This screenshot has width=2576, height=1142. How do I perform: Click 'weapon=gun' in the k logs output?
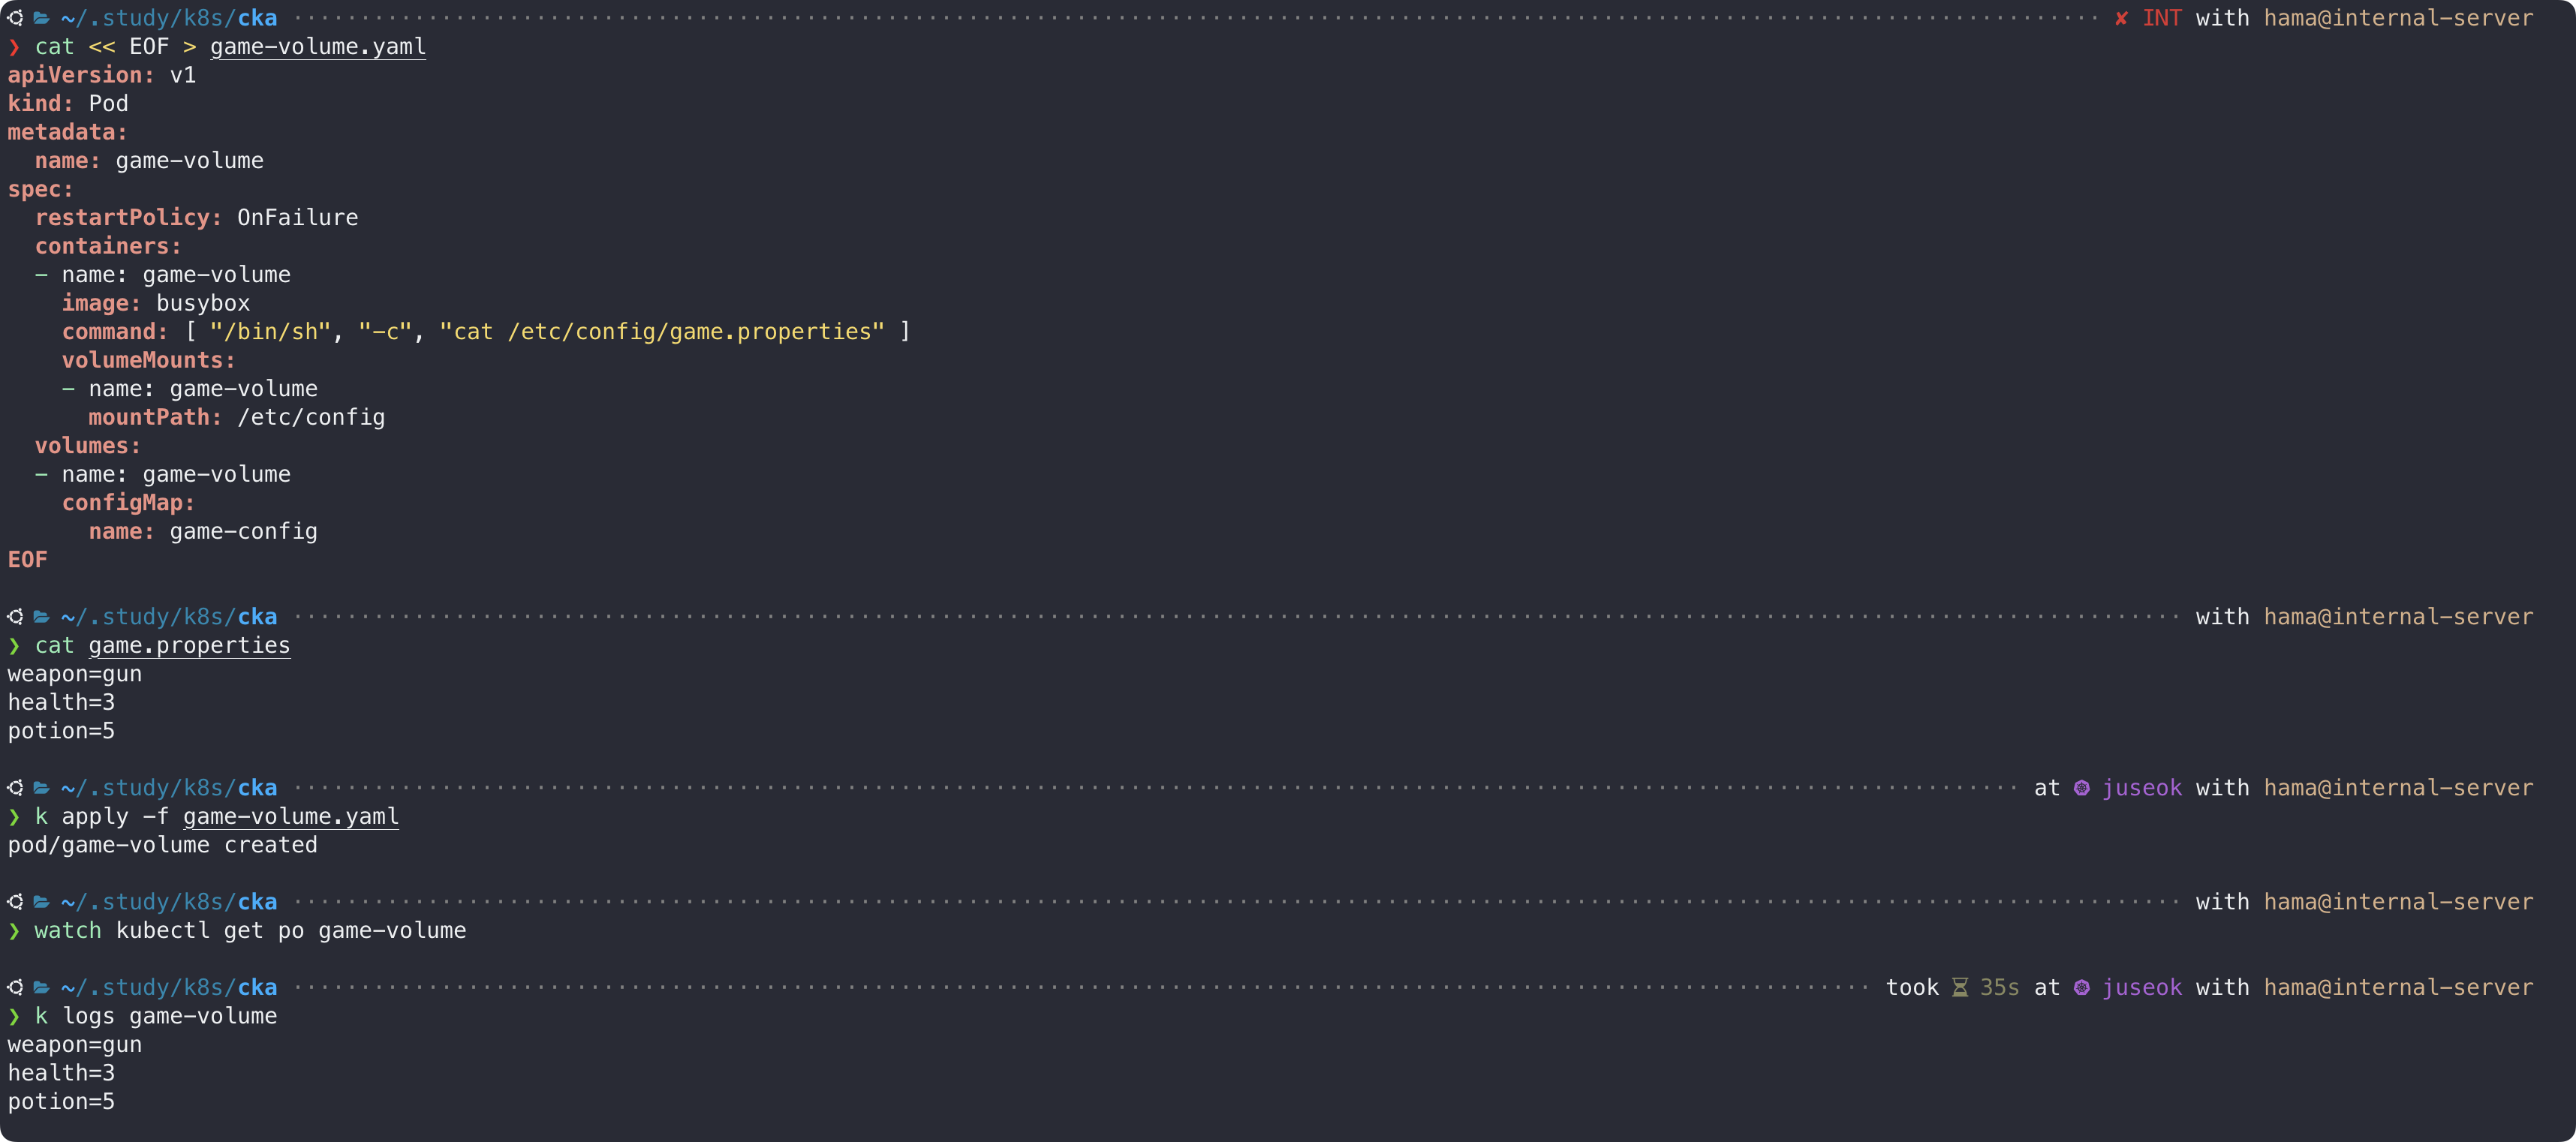75,1045
